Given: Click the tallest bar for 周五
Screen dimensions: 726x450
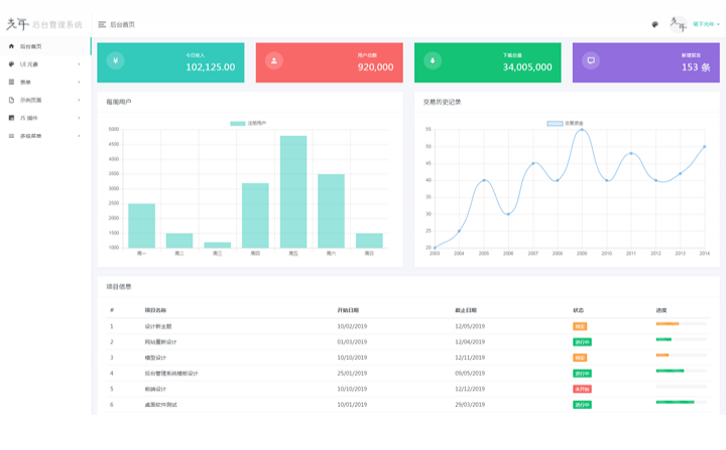Looking at the screenshot, I should pos(293,192).
